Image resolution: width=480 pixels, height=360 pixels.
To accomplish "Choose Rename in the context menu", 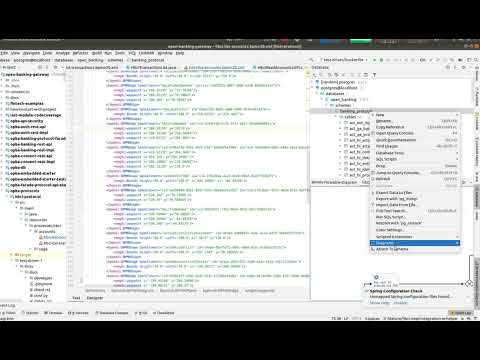I will (x=415, y=121).
